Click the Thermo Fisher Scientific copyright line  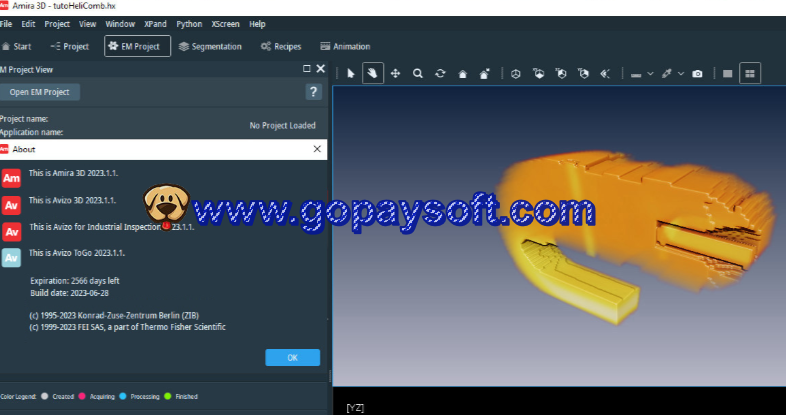click(x=127, y=327)
